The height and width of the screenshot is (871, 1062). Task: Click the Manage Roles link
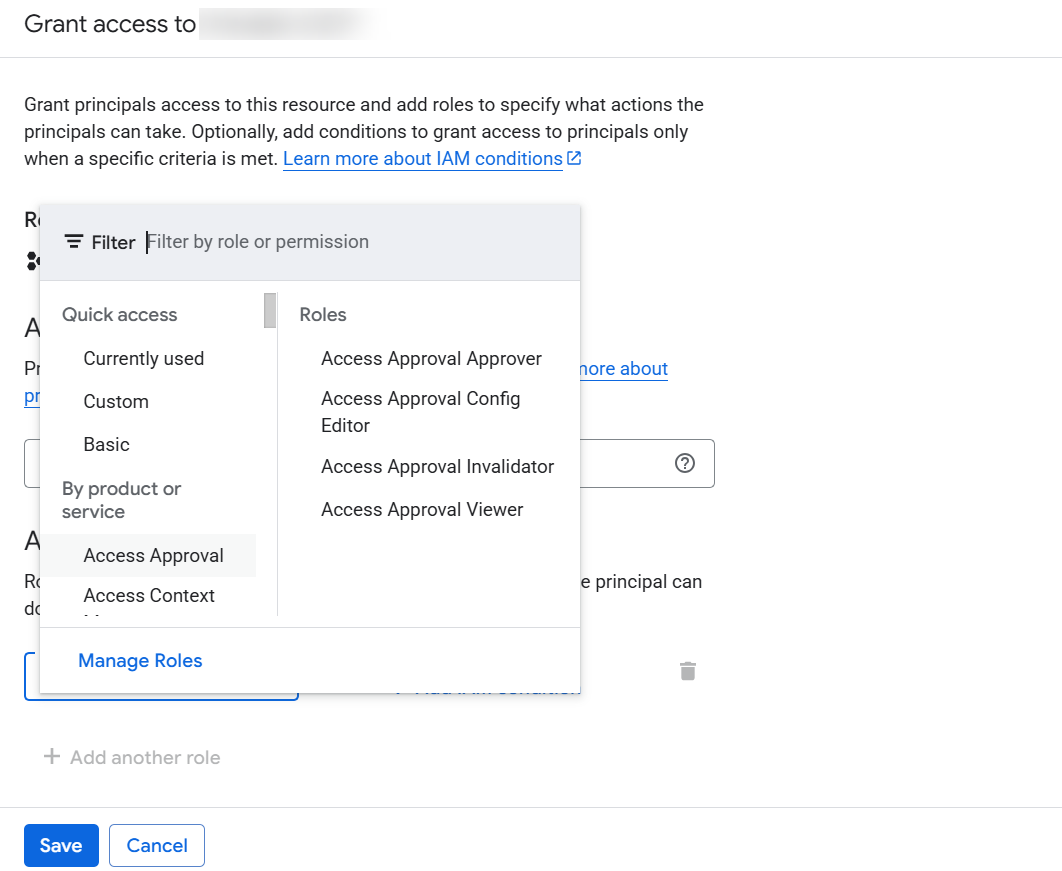point(140,660)
